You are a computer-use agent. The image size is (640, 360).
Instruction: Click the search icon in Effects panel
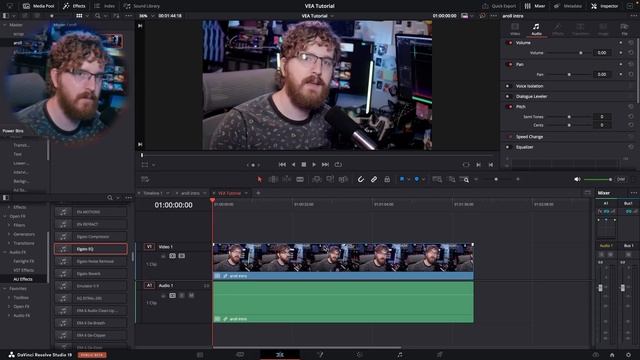click(x=110, y=198)
